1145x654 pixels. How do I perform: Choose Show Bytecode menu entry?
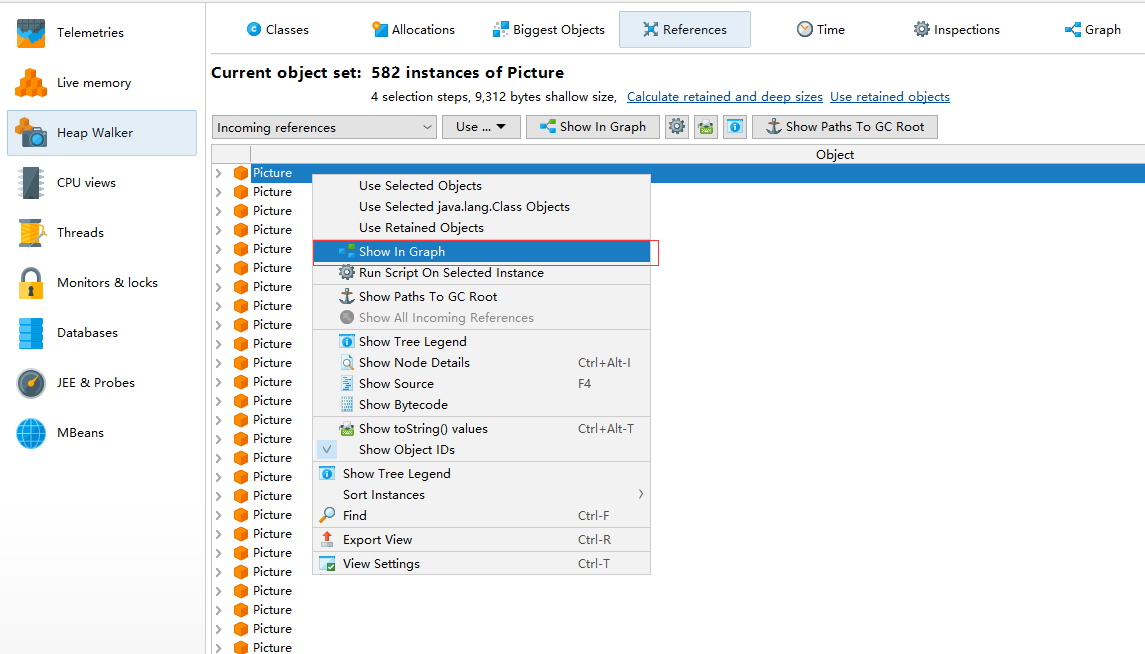(x=481, y=405)
